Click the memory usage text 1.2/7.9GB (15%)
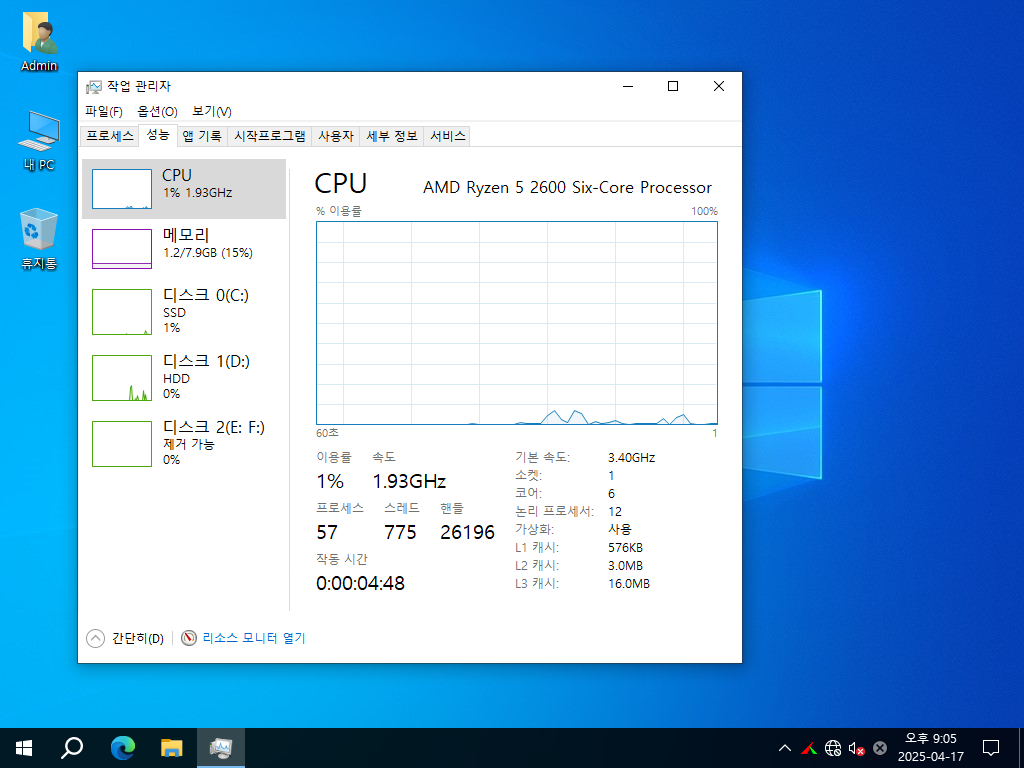 point(208,253)
